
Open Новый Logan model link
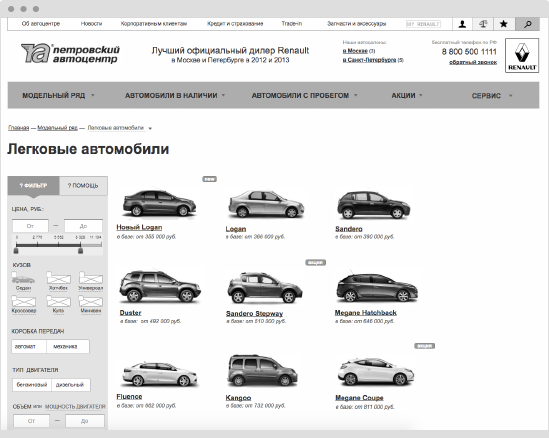coord(139,227)
